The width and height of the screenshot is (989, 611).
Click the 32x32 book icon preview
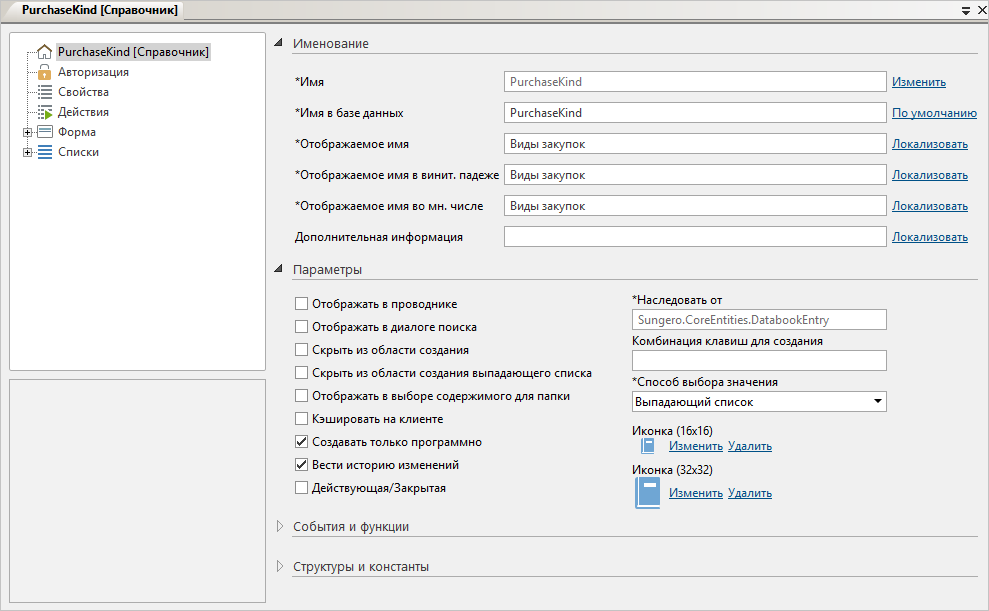[x=648, y=493]
